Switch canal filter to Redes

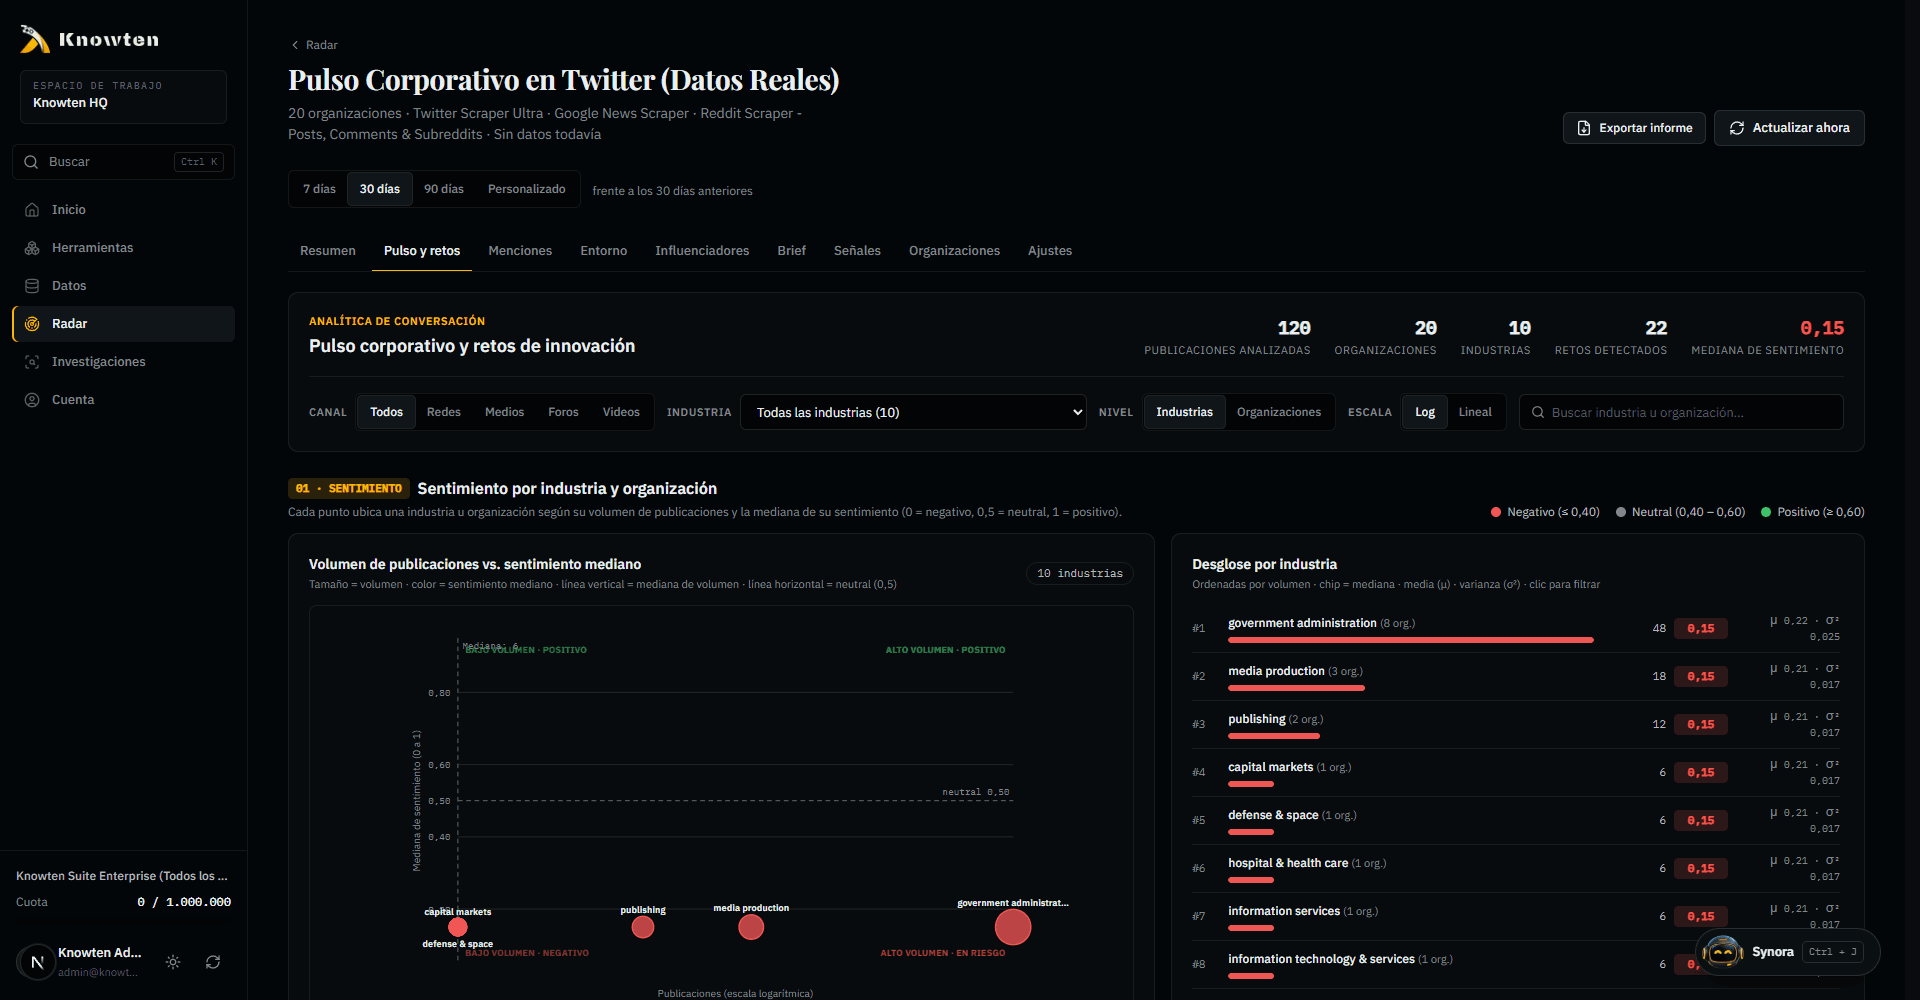[444, 412]
